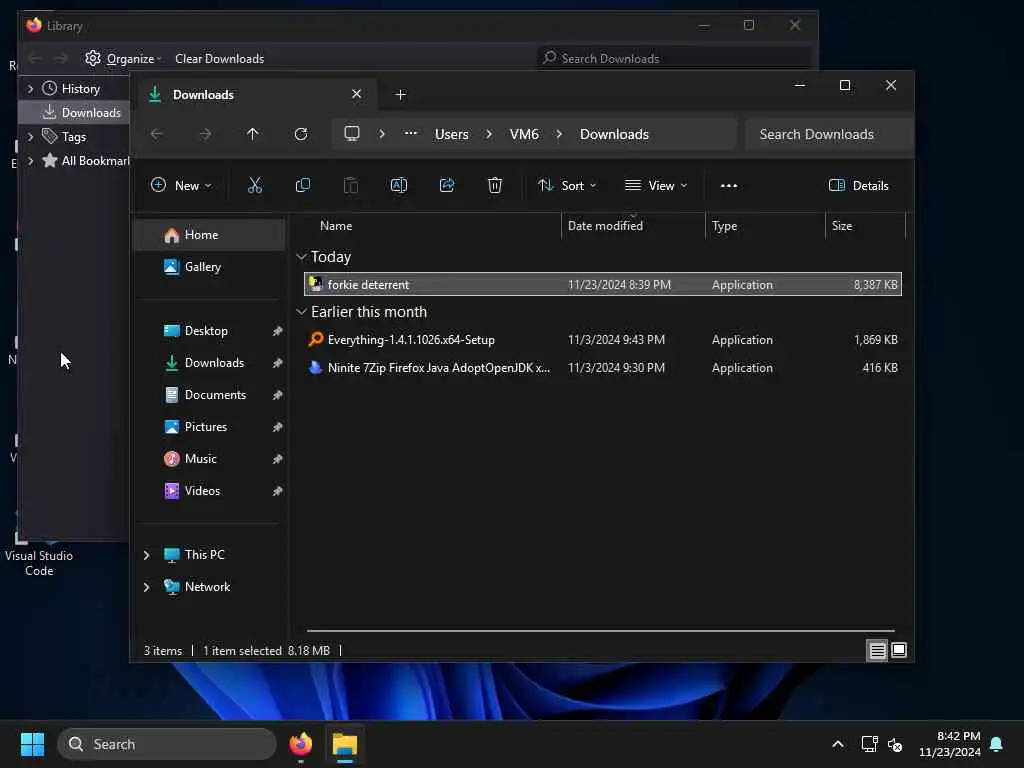
Task: Open Home in the navigation pane
Action: (x=210, y=235)
